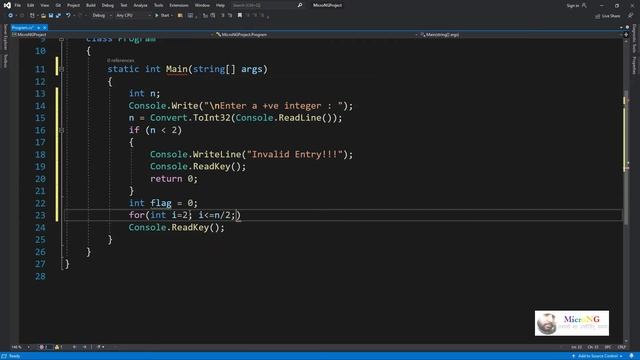Viewport: 640px width, 360px height.
Task: Open the Project menu
Action: (73, 5)
